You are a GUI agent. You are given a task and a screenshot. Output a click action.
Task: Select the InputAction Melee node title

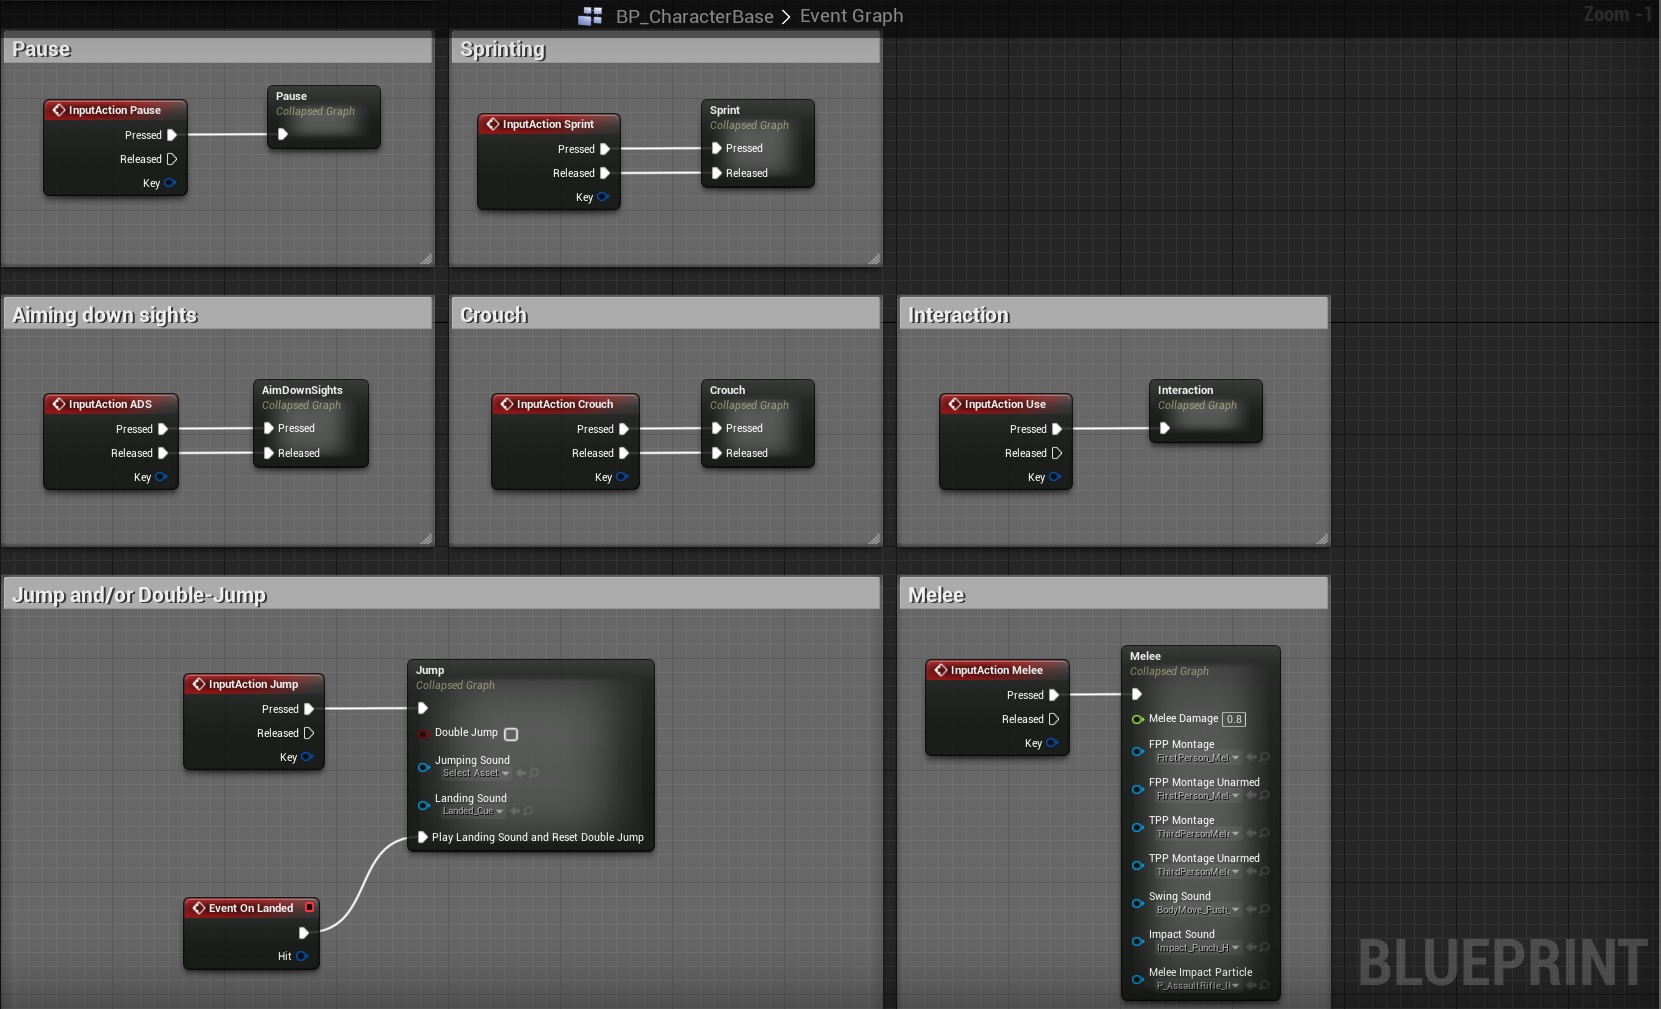point(996,670)
